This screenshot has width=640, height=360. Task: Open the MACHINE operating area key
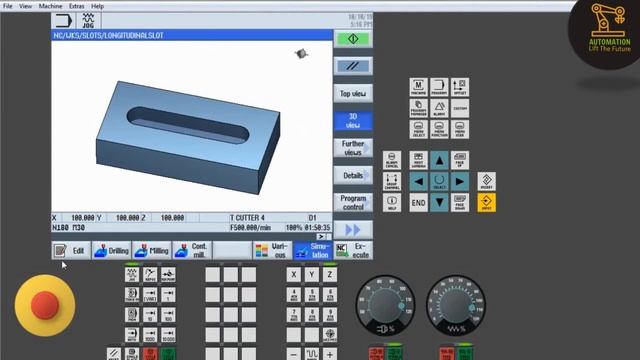tap(418, 87)
